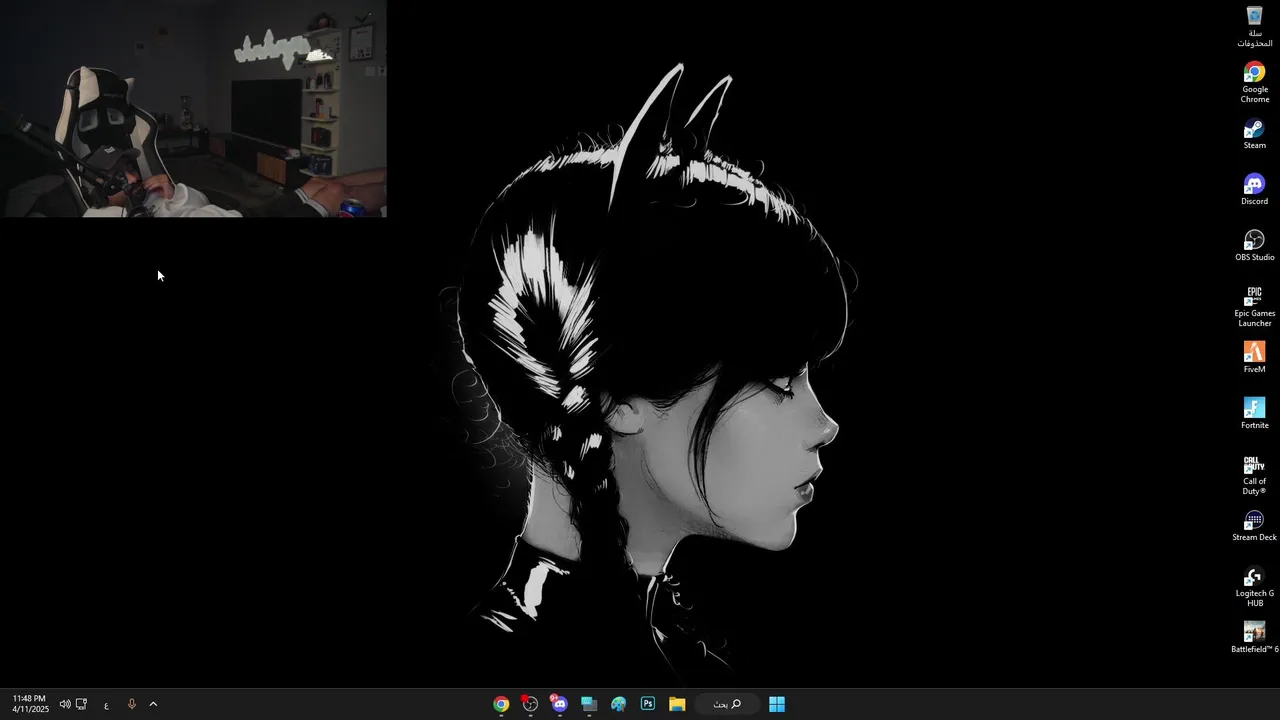The image size is (1280, 720).
Task: Click the microphone icon in the system tray
Action: click(131, 704)
